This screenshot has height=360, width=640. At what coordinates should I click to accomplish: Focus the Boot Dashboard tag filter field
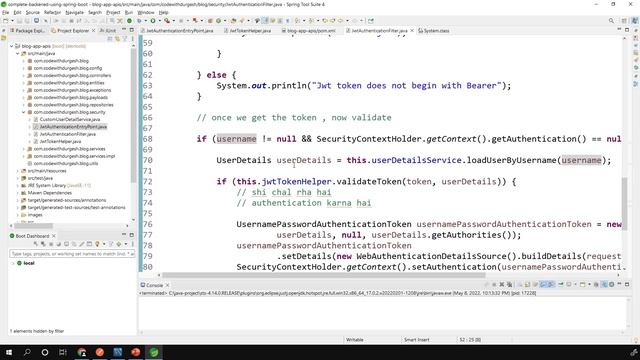pyautogui.click(x=72, y=254)
